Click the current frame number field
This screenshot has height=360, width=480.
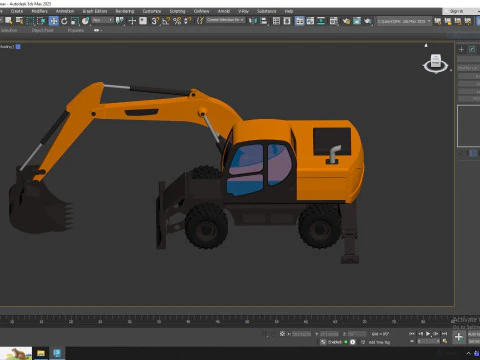tap(429, 341)
